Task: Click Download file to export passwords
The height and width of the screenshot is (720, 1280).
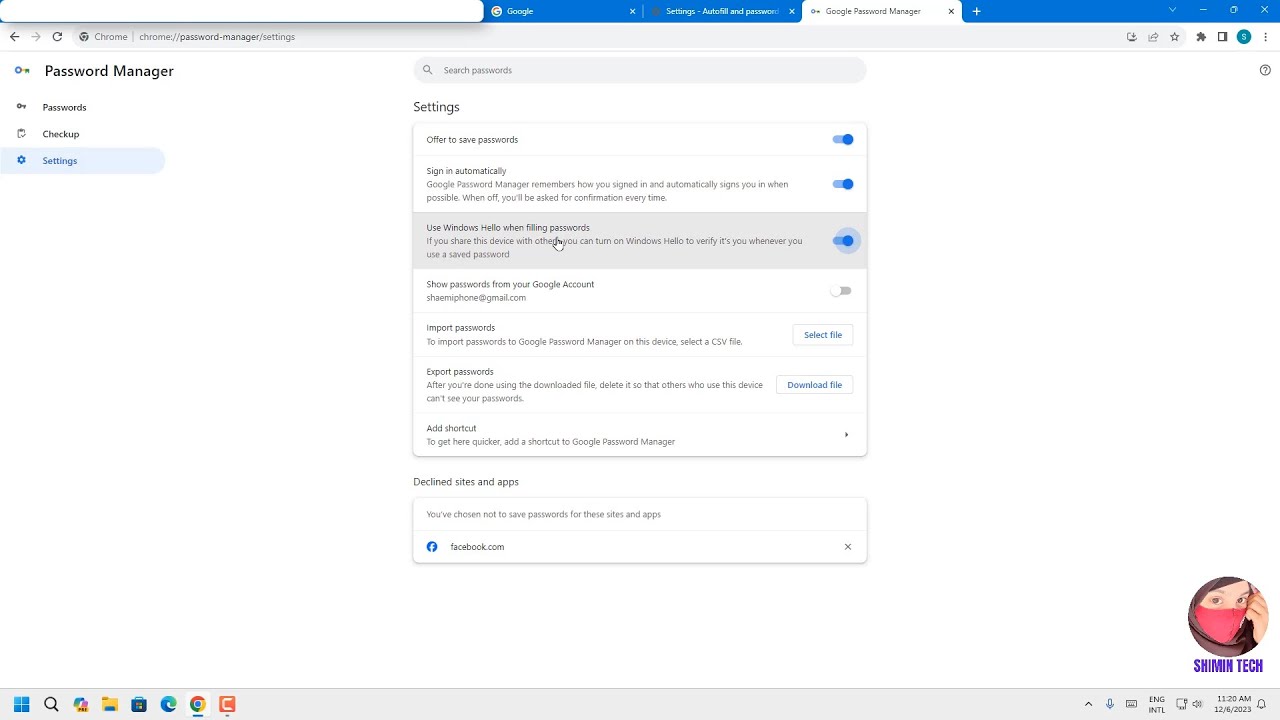Action: click(x=814, y=385)
